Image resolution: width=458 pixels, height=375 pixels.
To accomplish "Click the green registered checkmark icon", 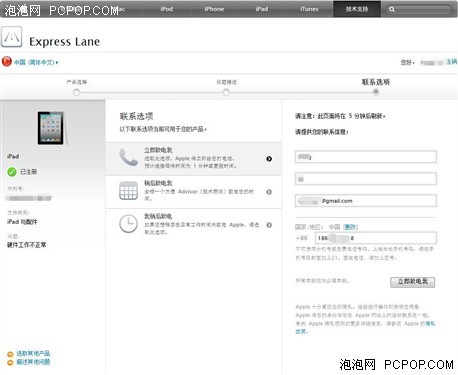I will tap(12, 172).
